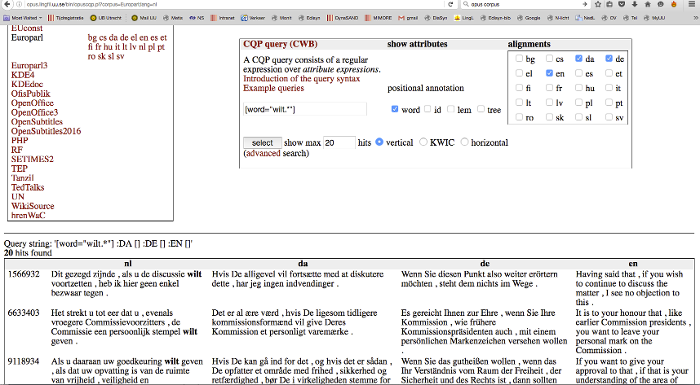This screenshot has width=700, height=385.
Task: Click the CQP query text field
Action: coord(305,109)
